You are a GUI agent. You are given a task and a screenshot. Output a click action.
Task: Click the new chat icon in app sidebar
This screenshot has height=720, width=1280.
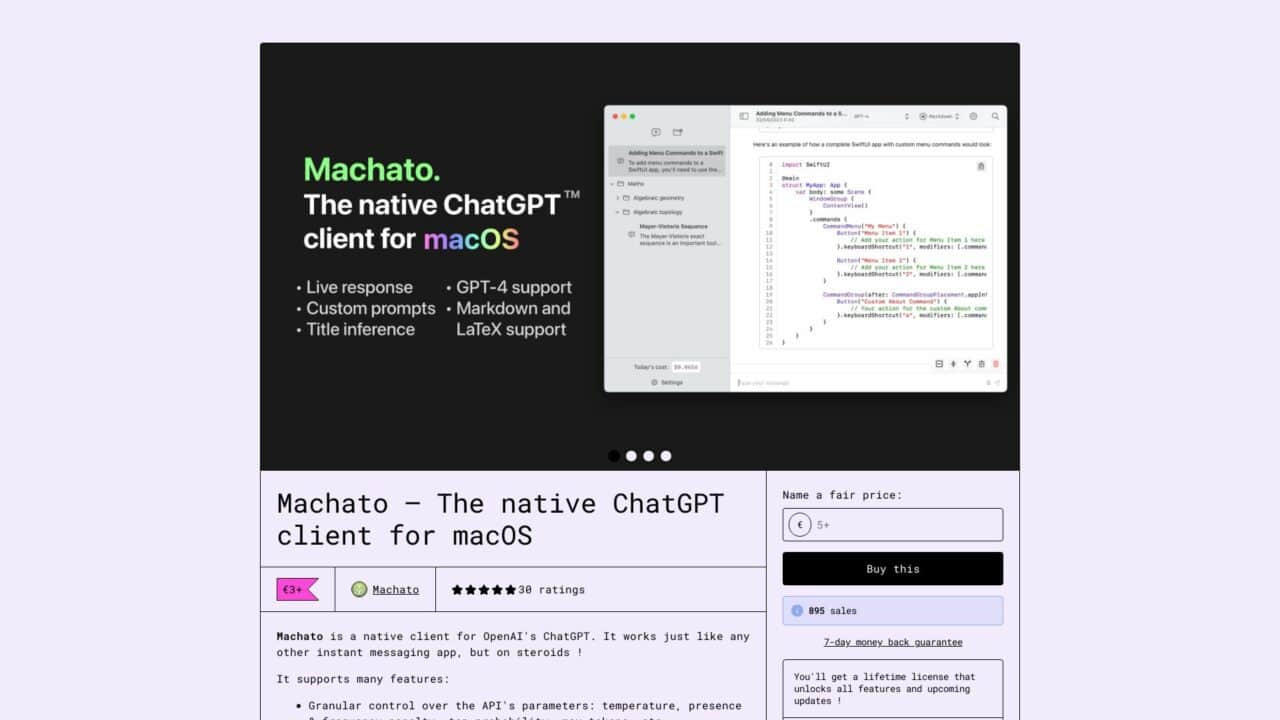tap(656, 132)
